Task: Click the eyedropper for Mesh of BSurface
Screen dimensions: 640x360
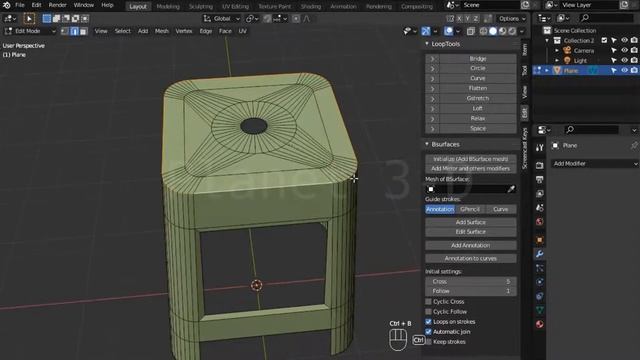Action: (511, 189)
